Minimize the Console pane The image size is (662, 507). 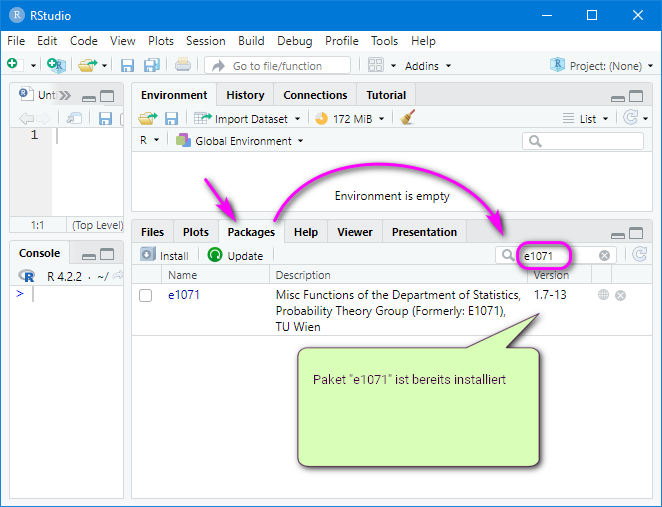(89, 256)
